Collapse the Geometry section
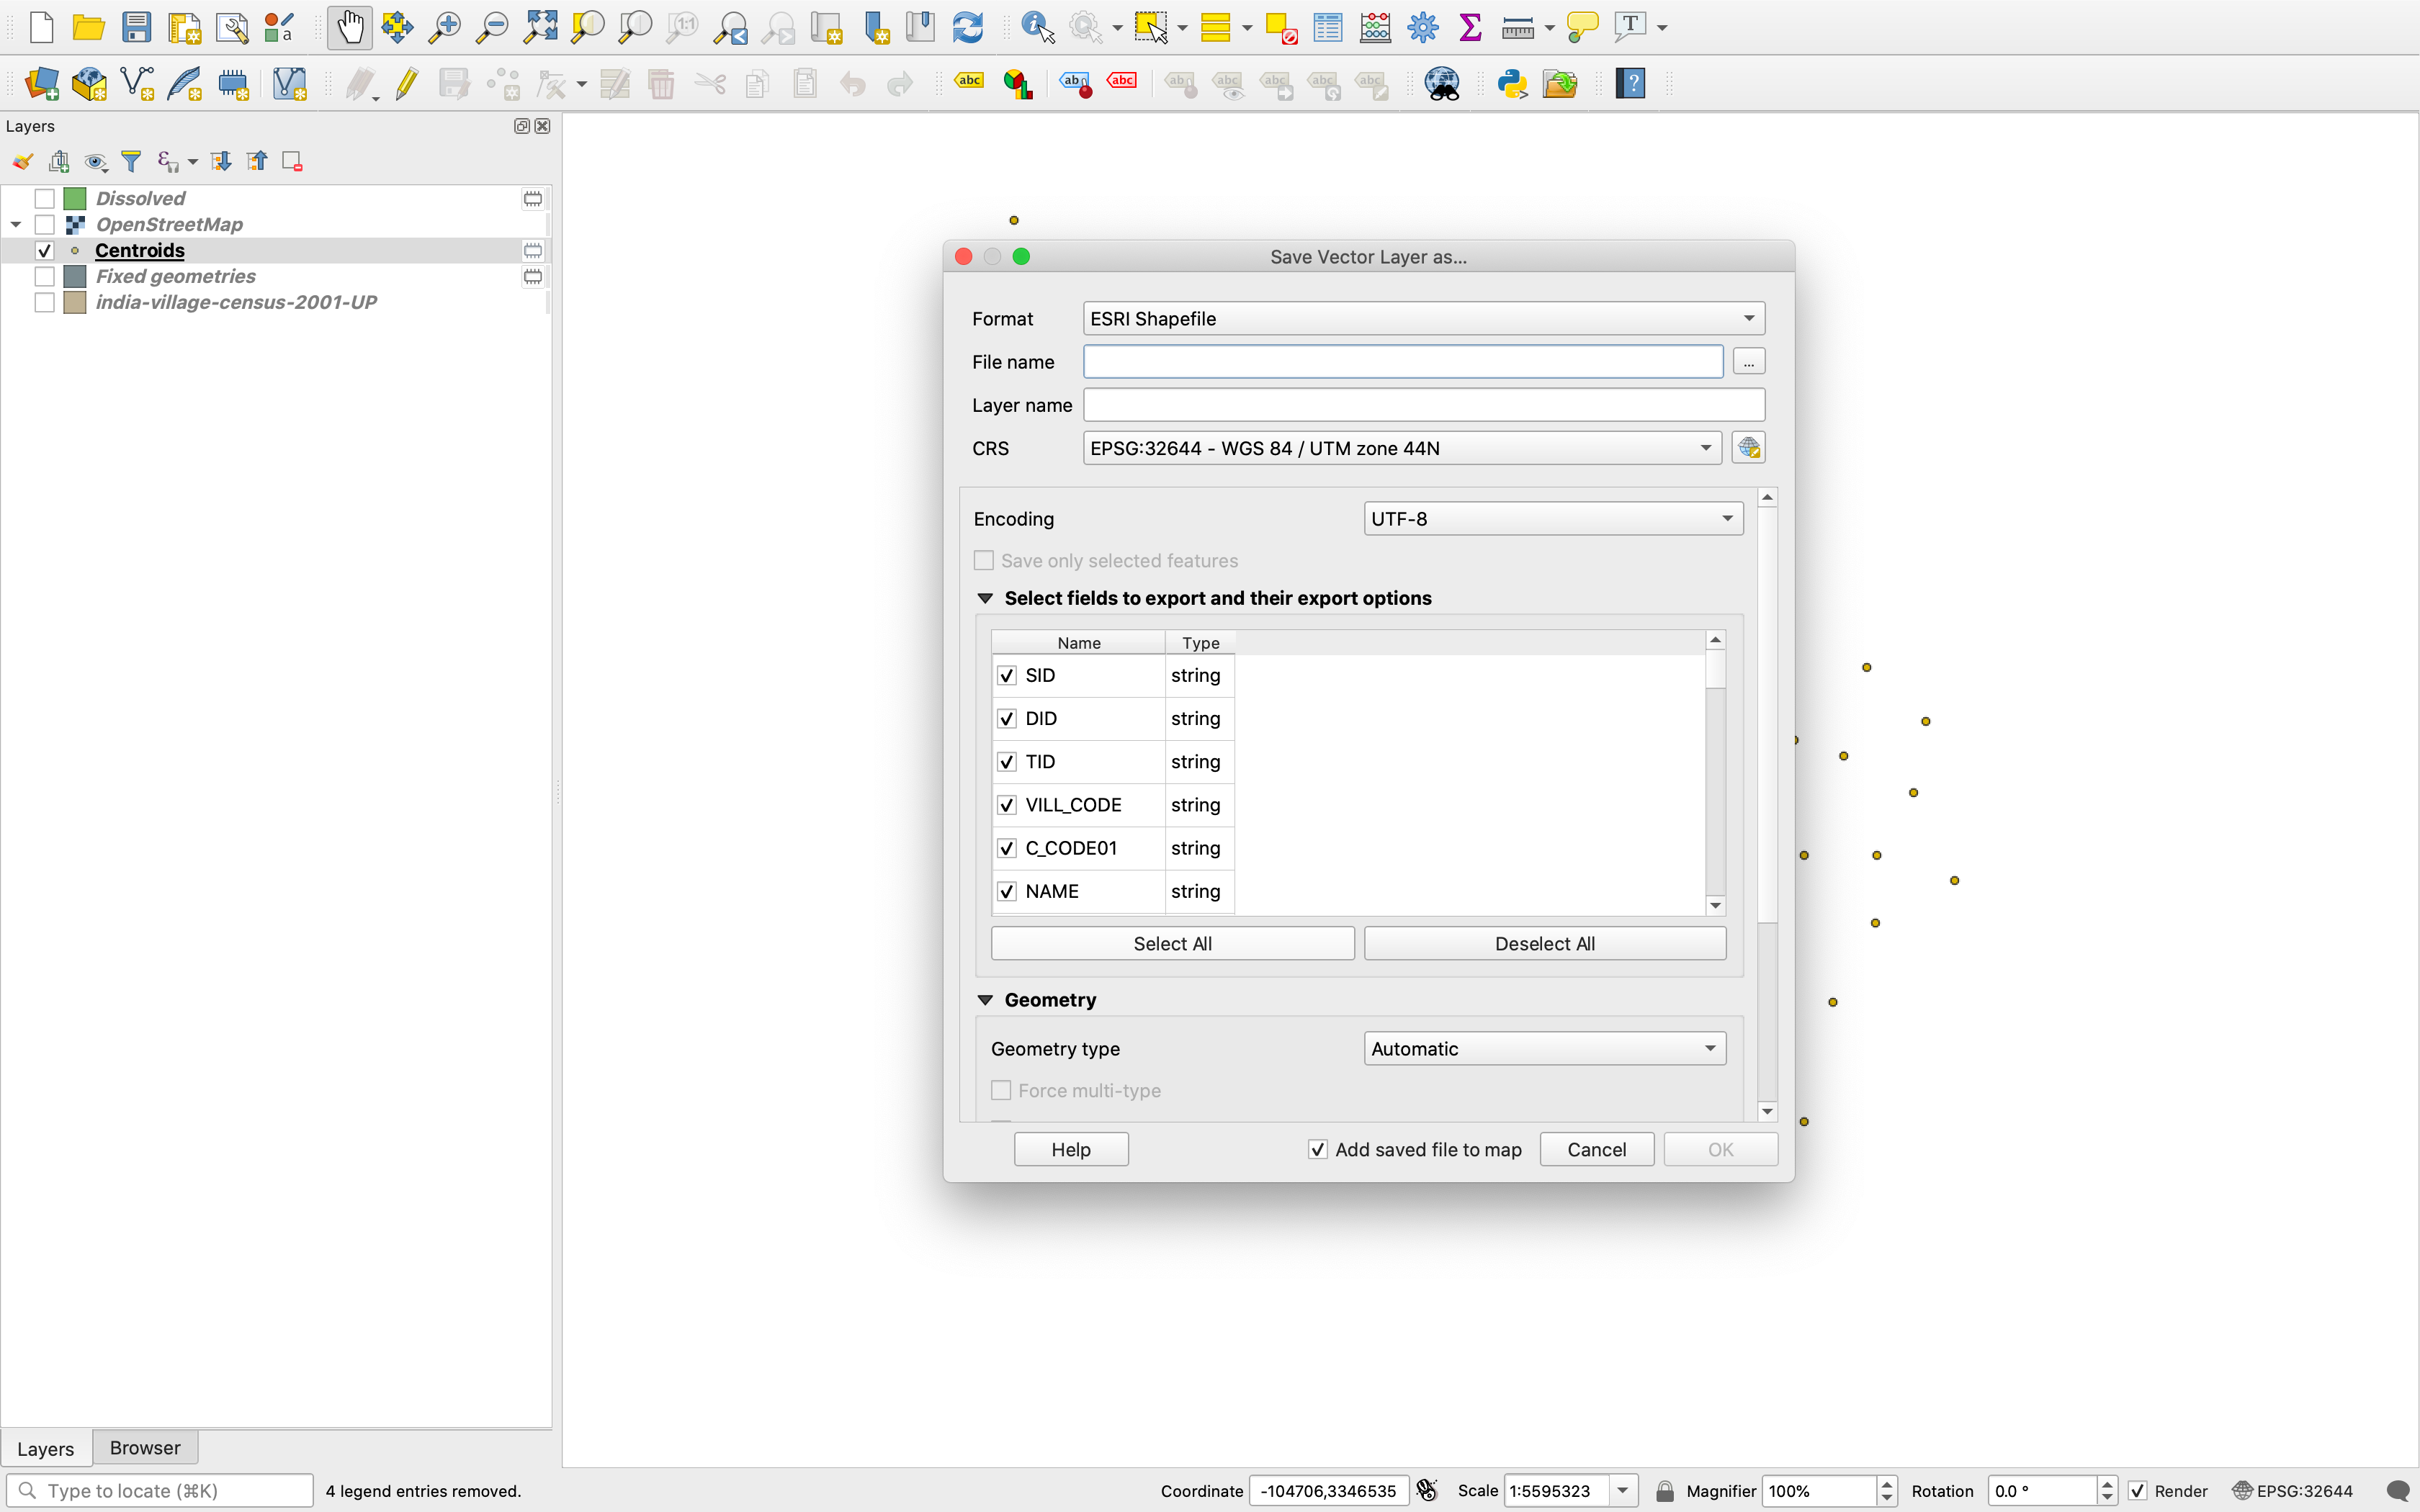2420x1512 pixels. tap(985, 1000)
